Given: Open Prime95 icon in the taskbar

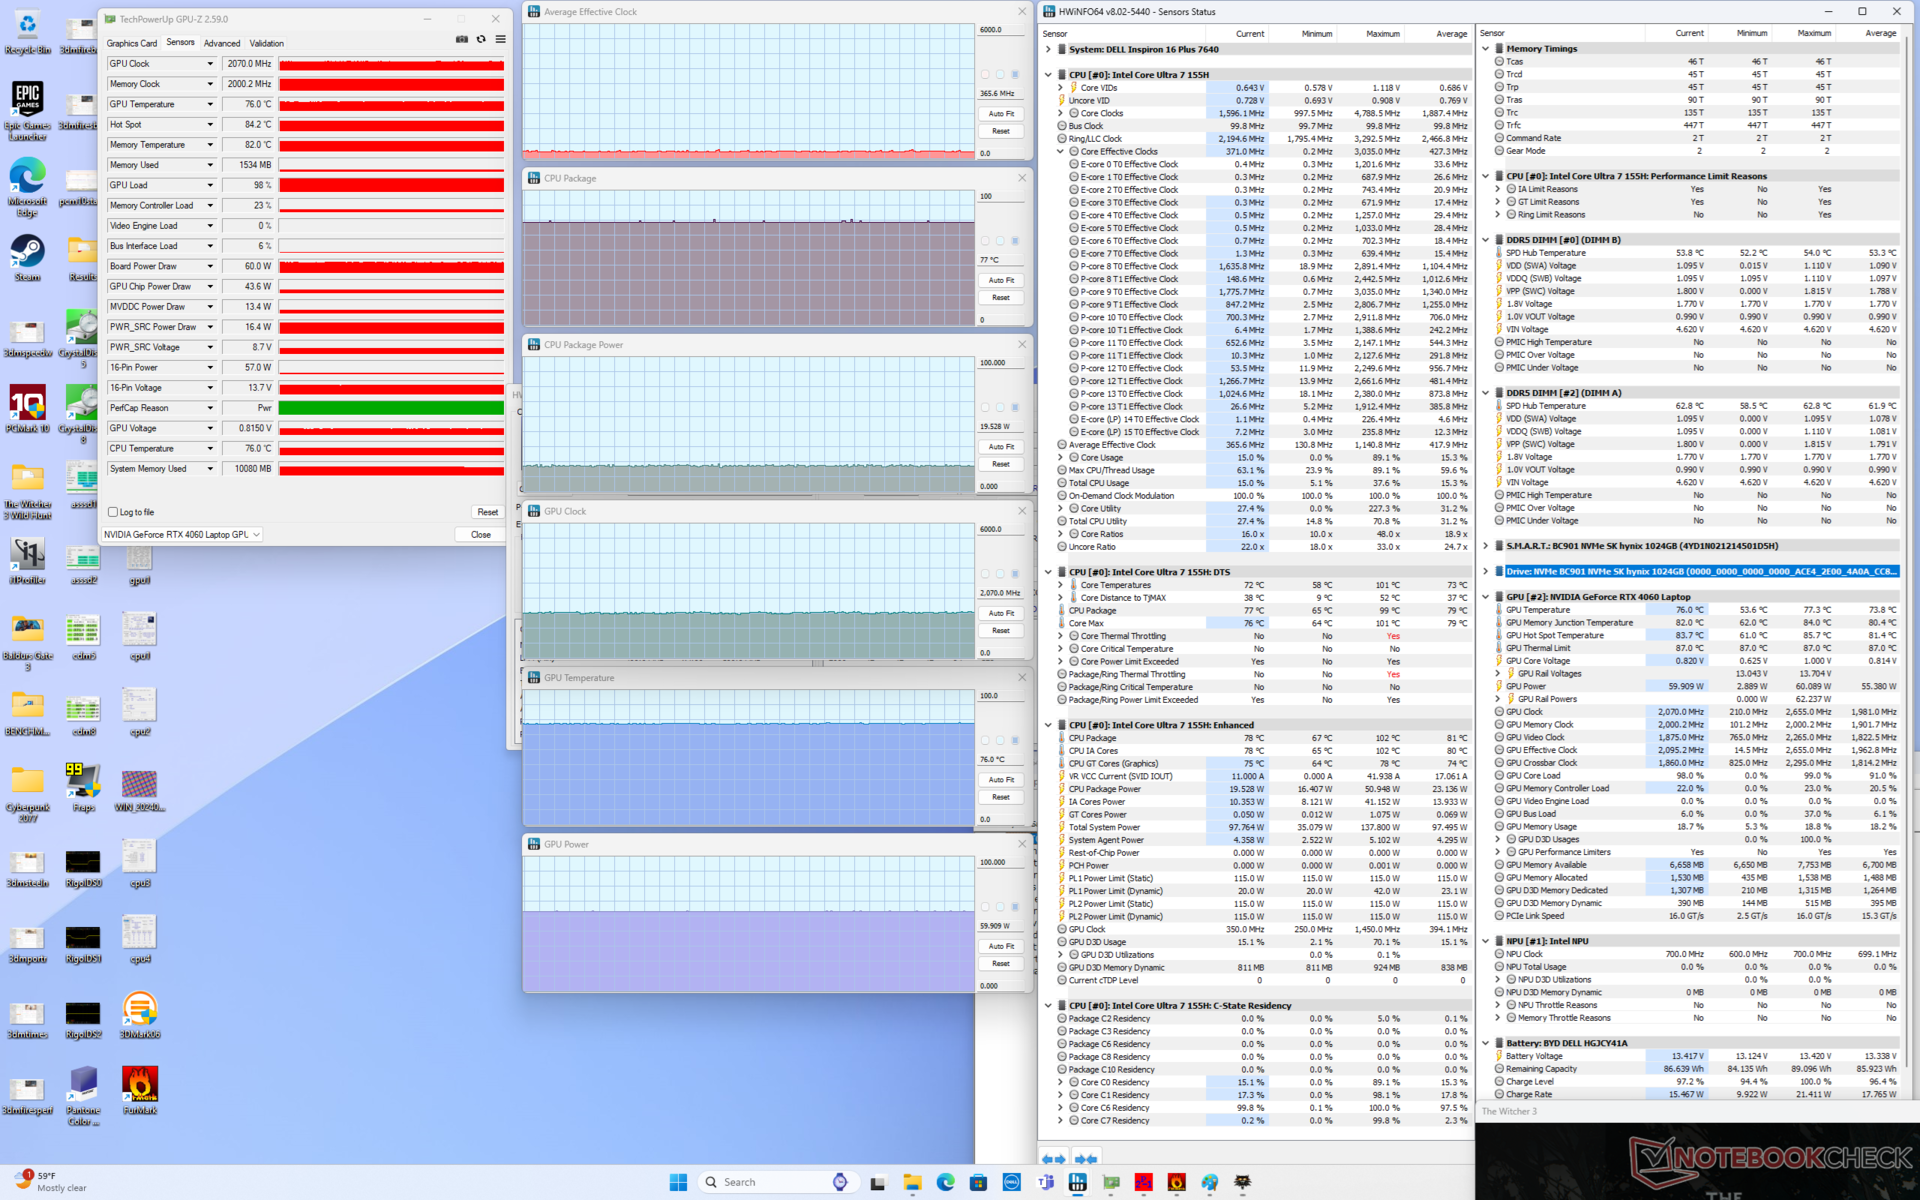Looking at the screenshot, I should click(x=1143, y=1182).
